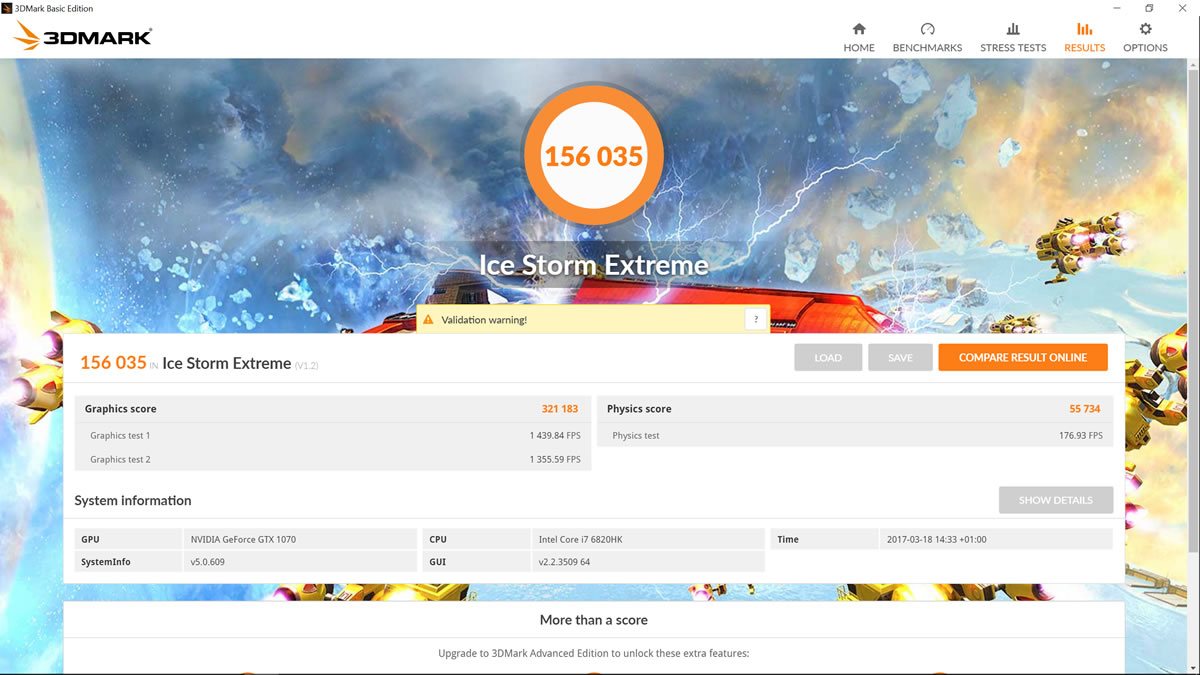The image size is (1200, 675).
Task: Click the SAVE button
Action: click(x=900, y=357)
